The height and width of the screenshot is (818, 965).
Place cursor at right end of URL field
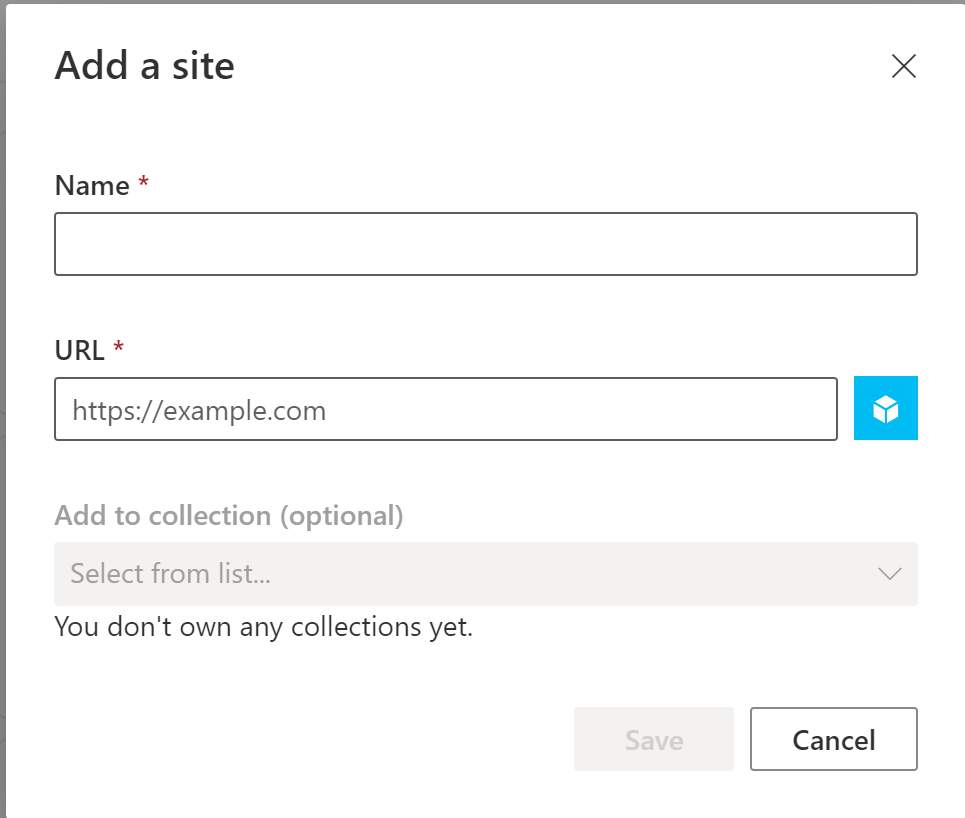(820, 409)
